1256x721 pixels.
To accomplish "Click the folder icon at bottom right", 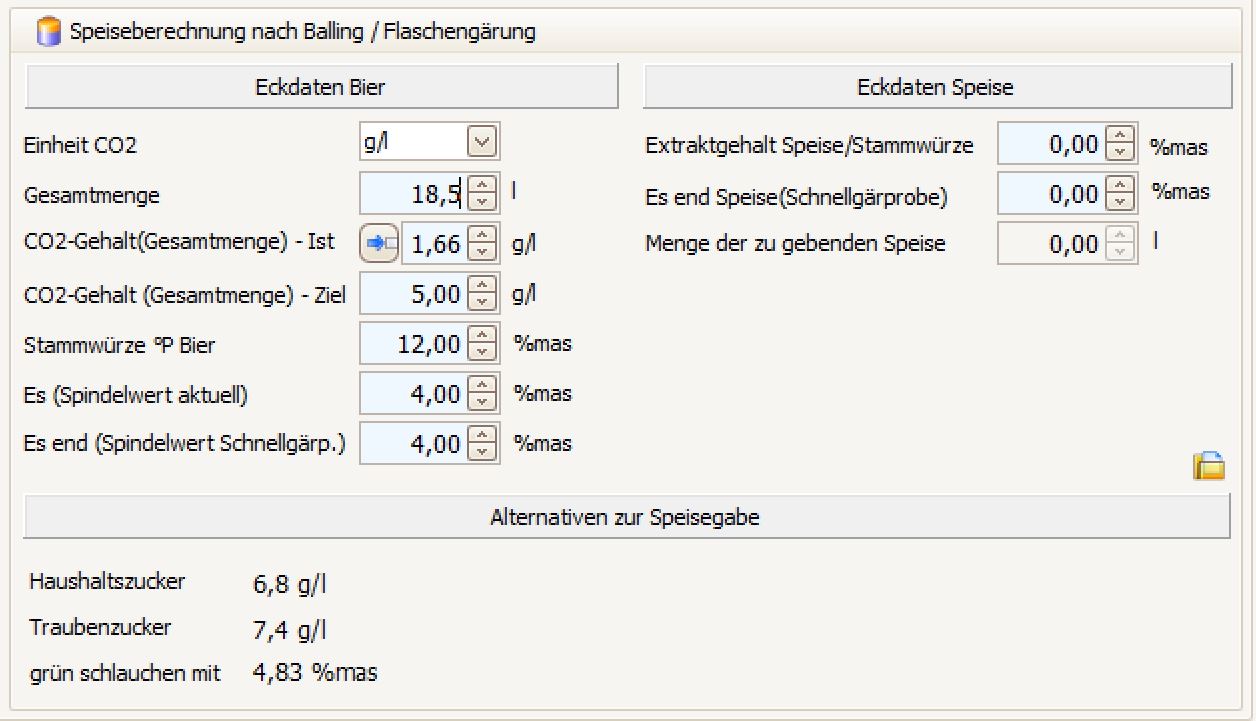I will [1209, 466].
